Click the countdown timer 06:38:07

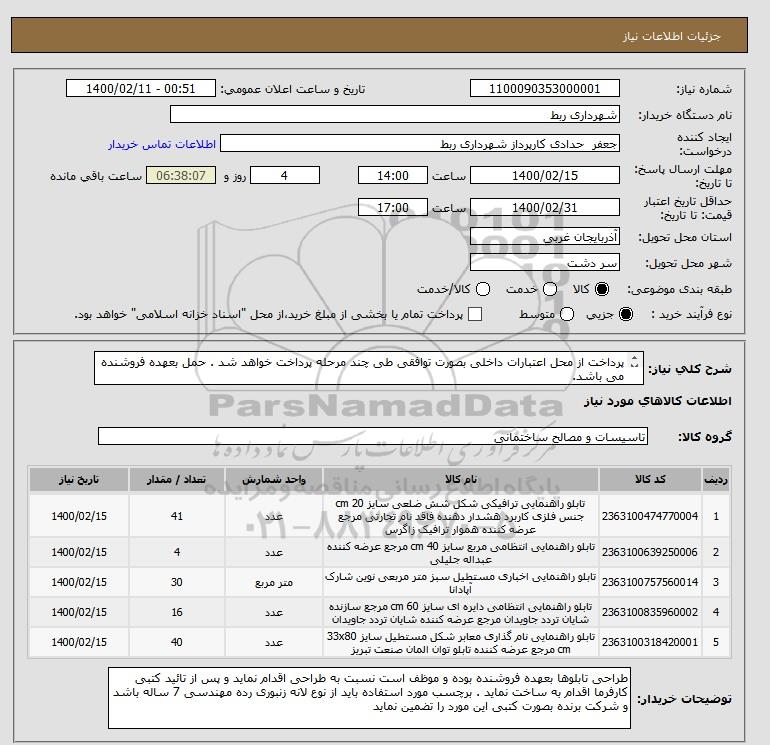(x=181, y=175)
